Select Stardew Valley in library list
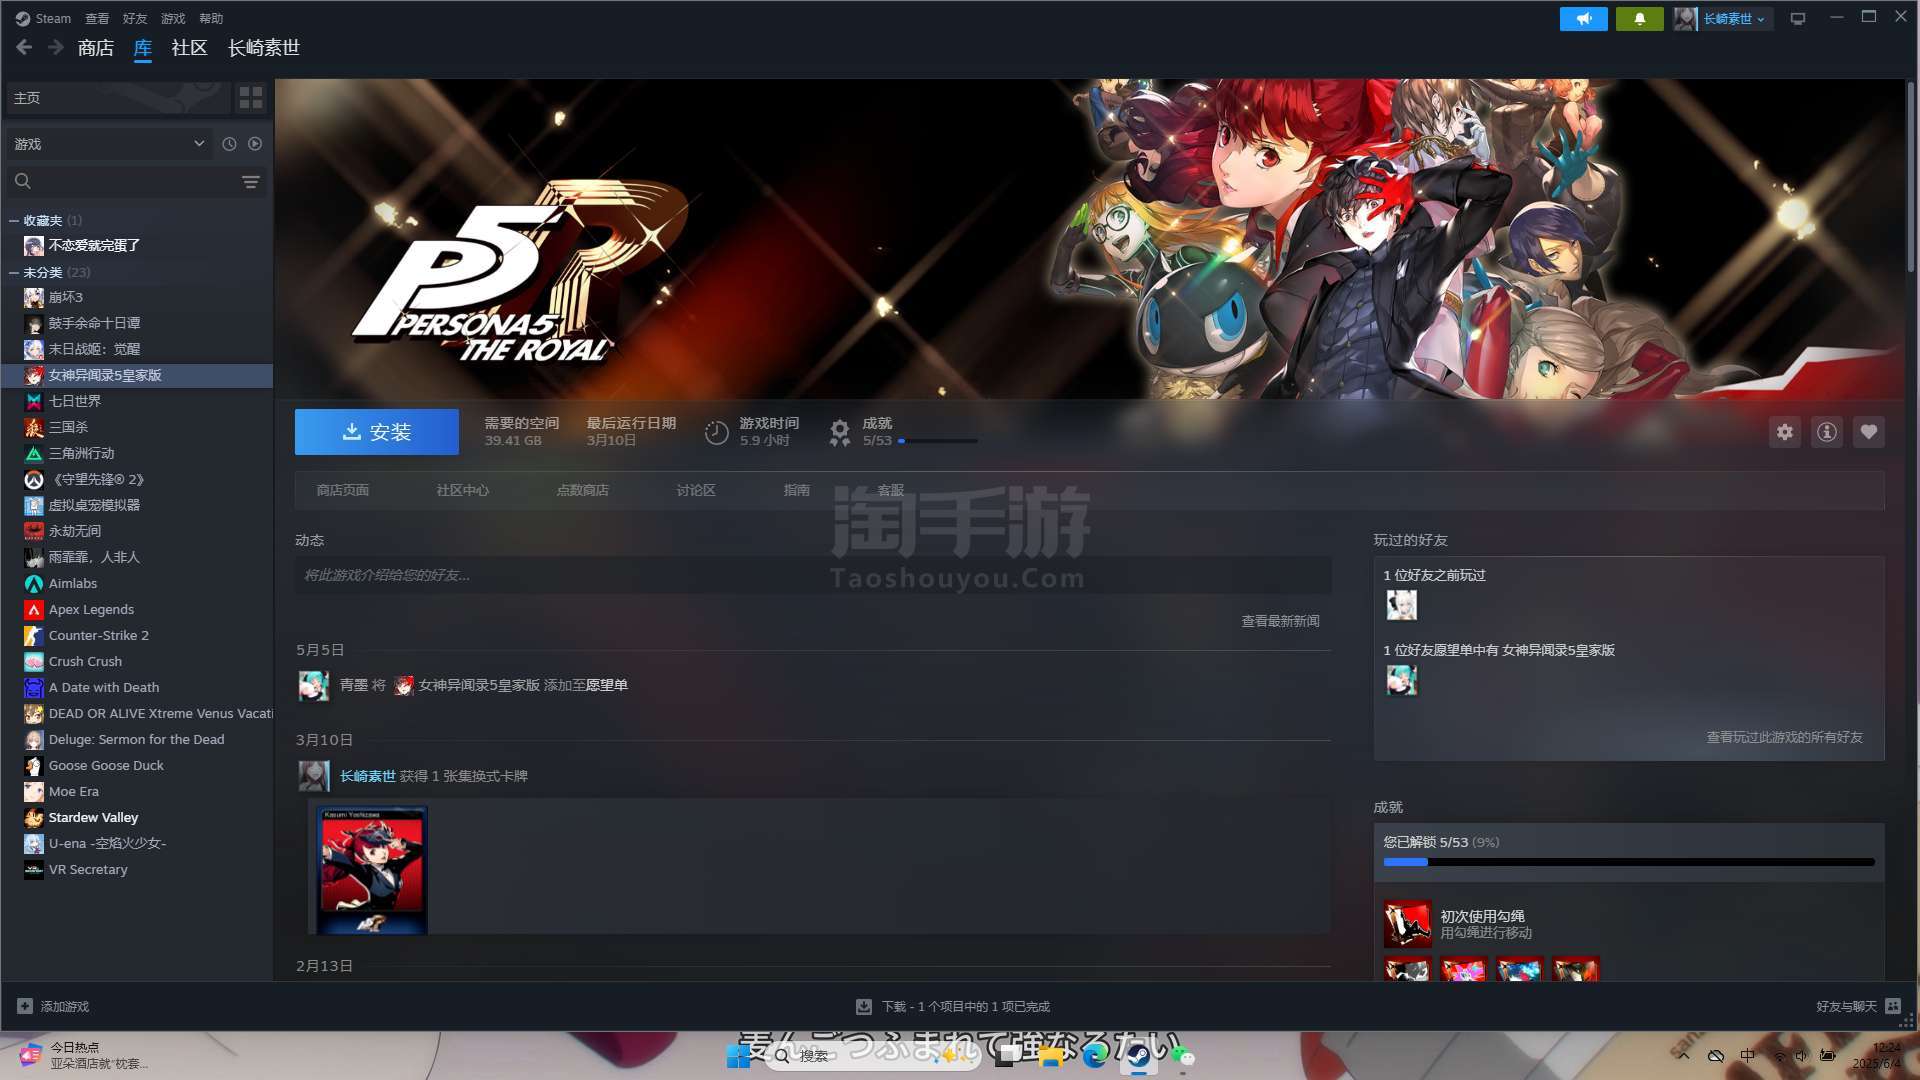 (x=137, y=817)
